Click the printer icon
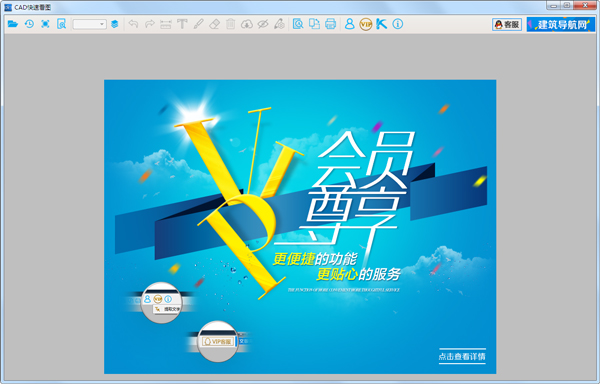The image size is (600, 384). pos(330,24)
